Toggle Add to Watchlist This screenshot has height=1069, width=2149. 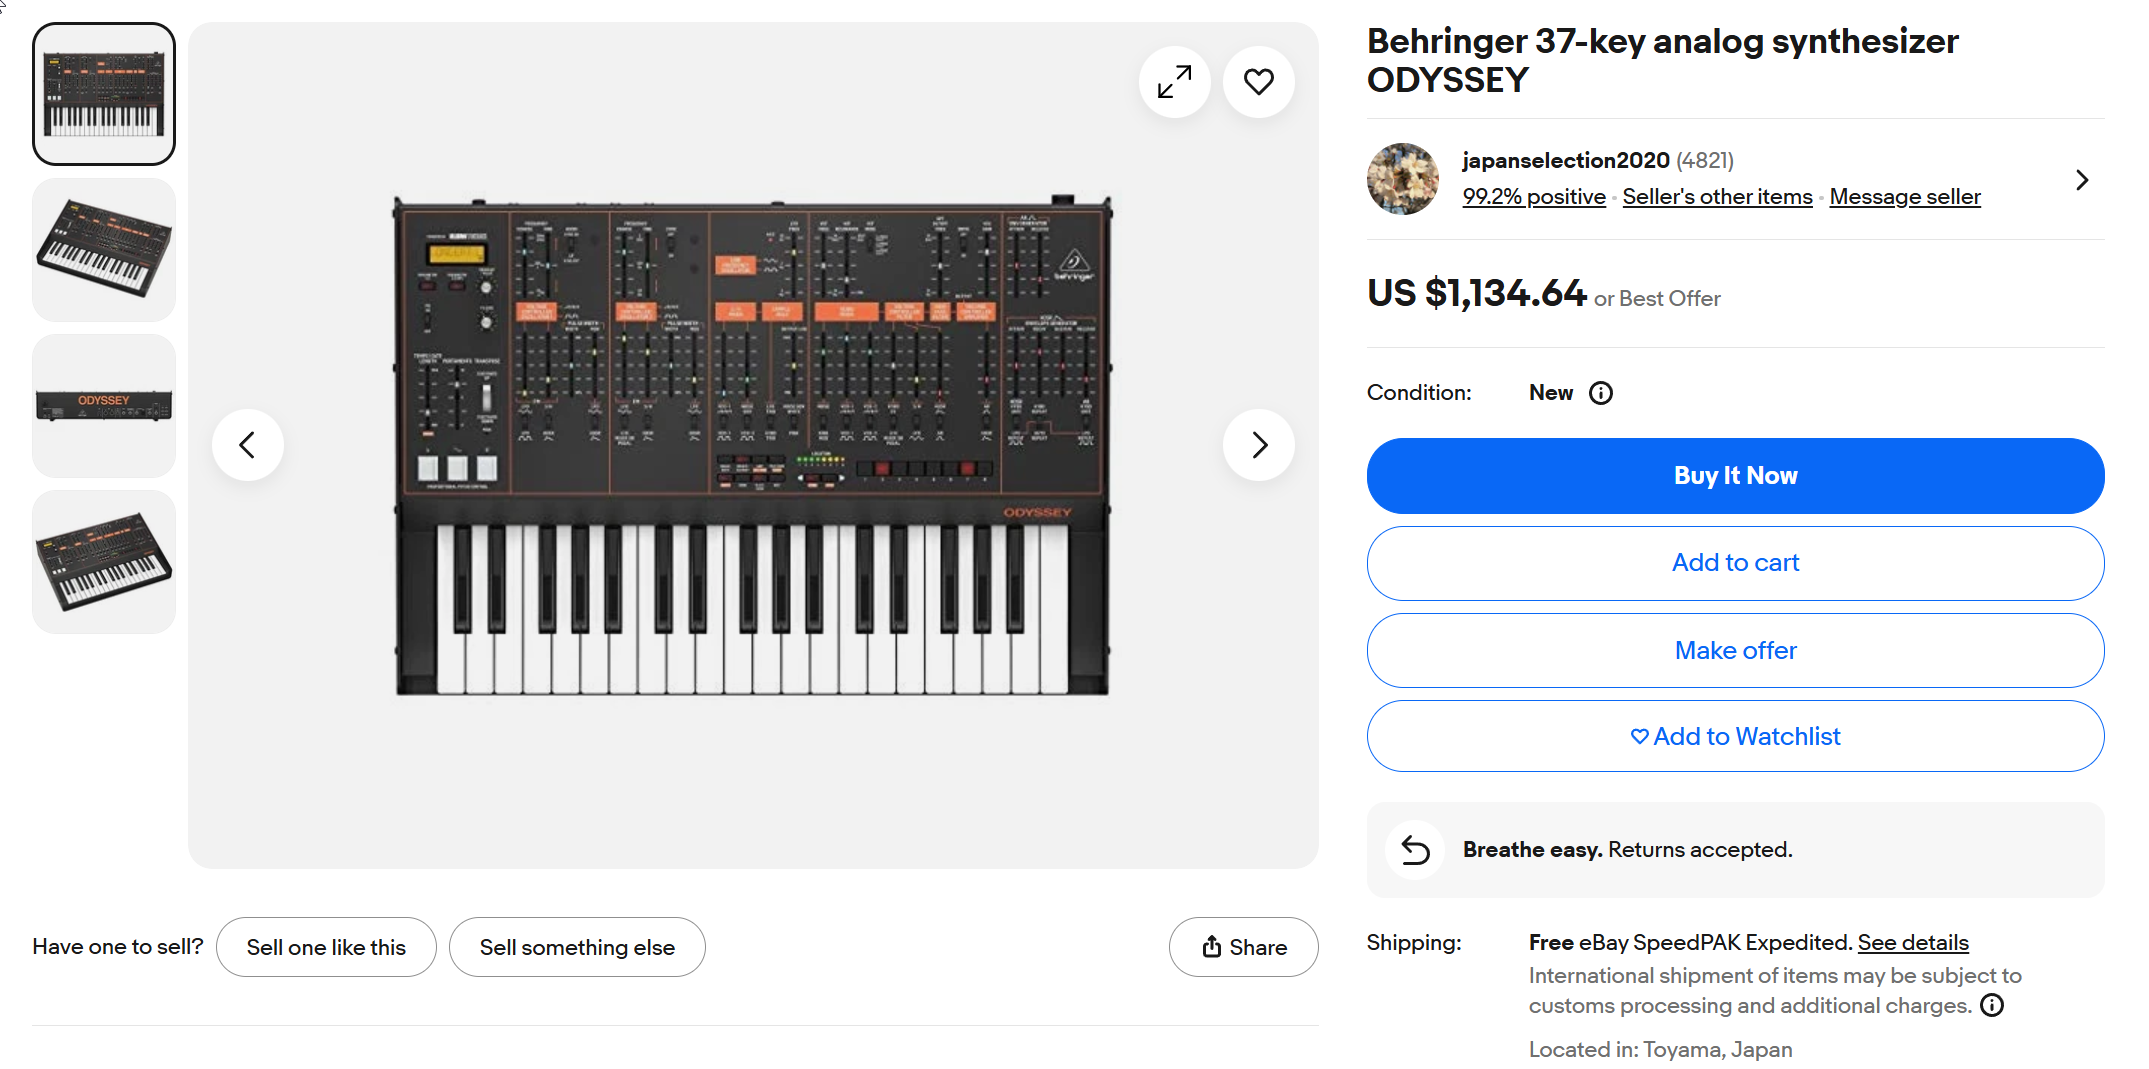pyautogui.click(x=1735, y=737)
